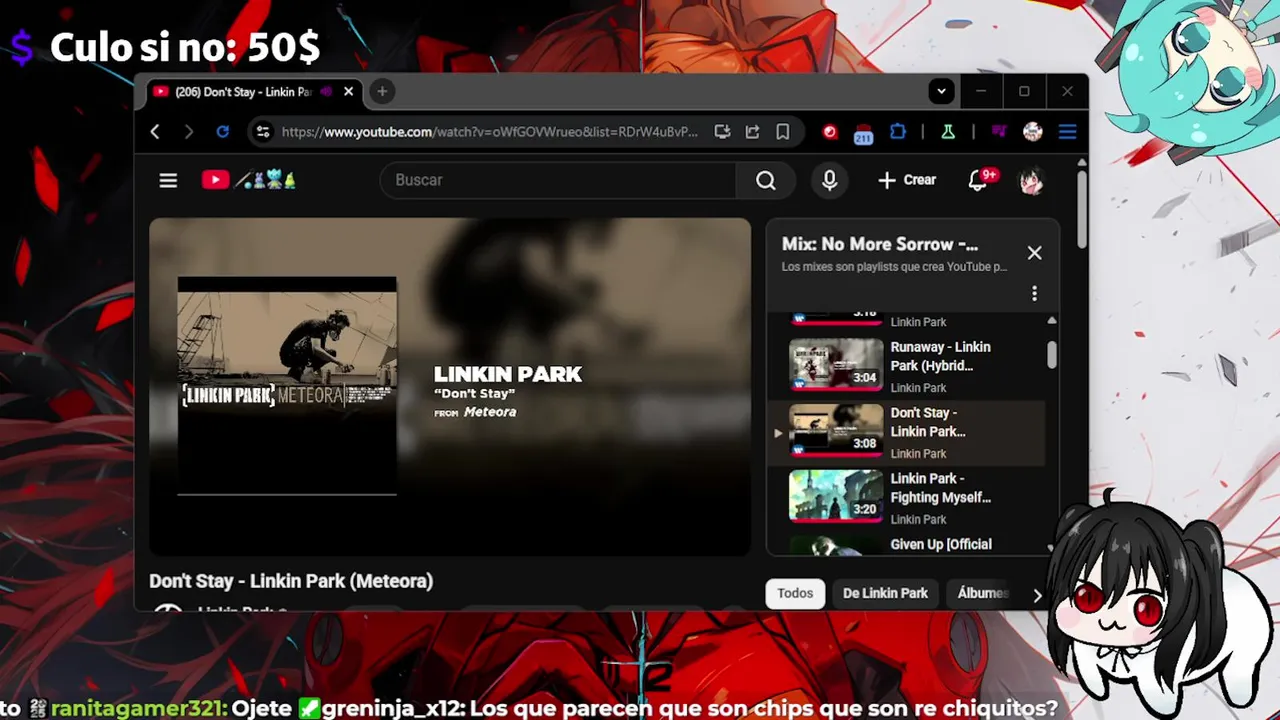This screenshot has width=1280, height=720.
Task: Click the playlist panel scrollbar thumb
Action: pyautogui.click(x=1051, y=354)
